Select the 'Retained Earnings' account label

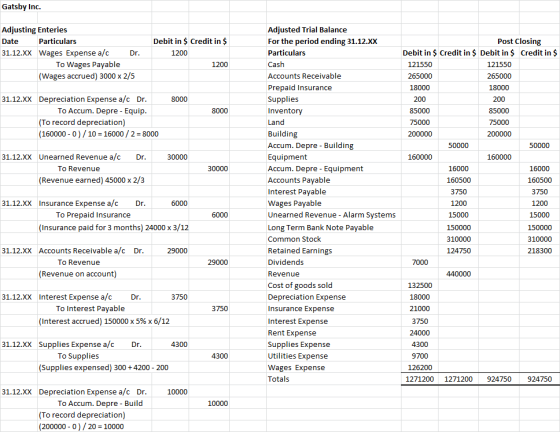point(300,251)
